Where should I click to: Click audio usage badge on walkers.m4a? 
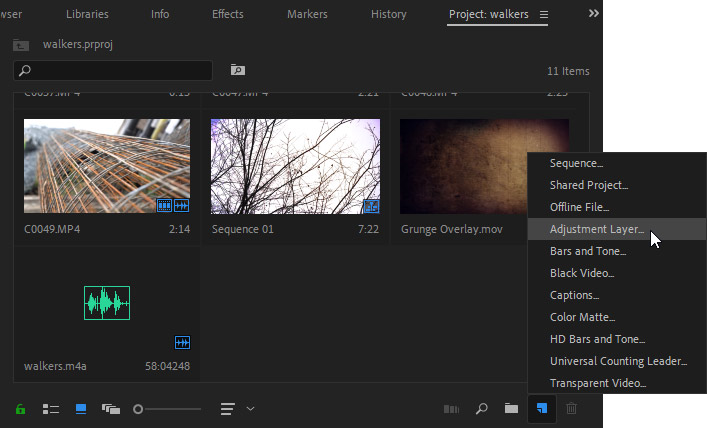point(183,343)
